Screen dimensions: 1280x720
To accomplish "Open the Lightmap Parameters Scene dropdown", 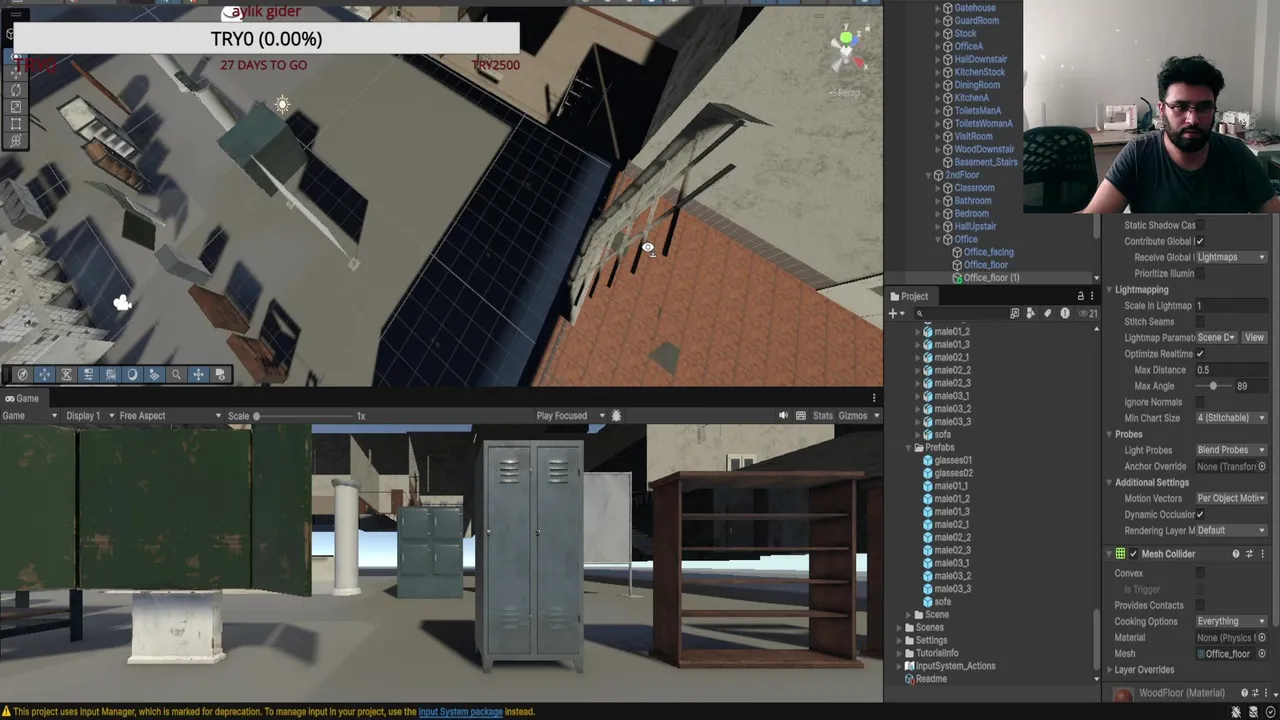I will click(x=1216, y=338).
